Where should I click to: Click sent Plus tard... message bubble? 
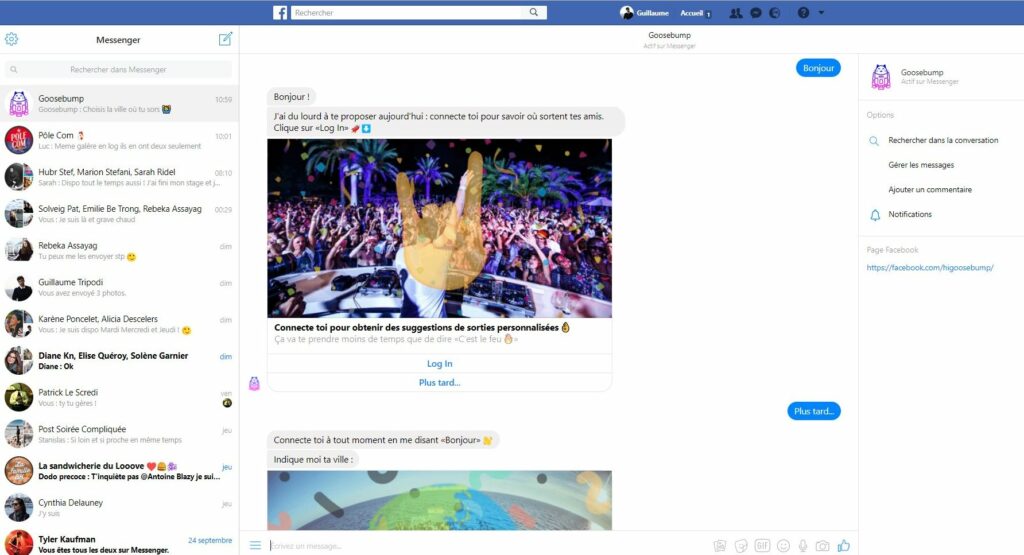click(814, 411)
